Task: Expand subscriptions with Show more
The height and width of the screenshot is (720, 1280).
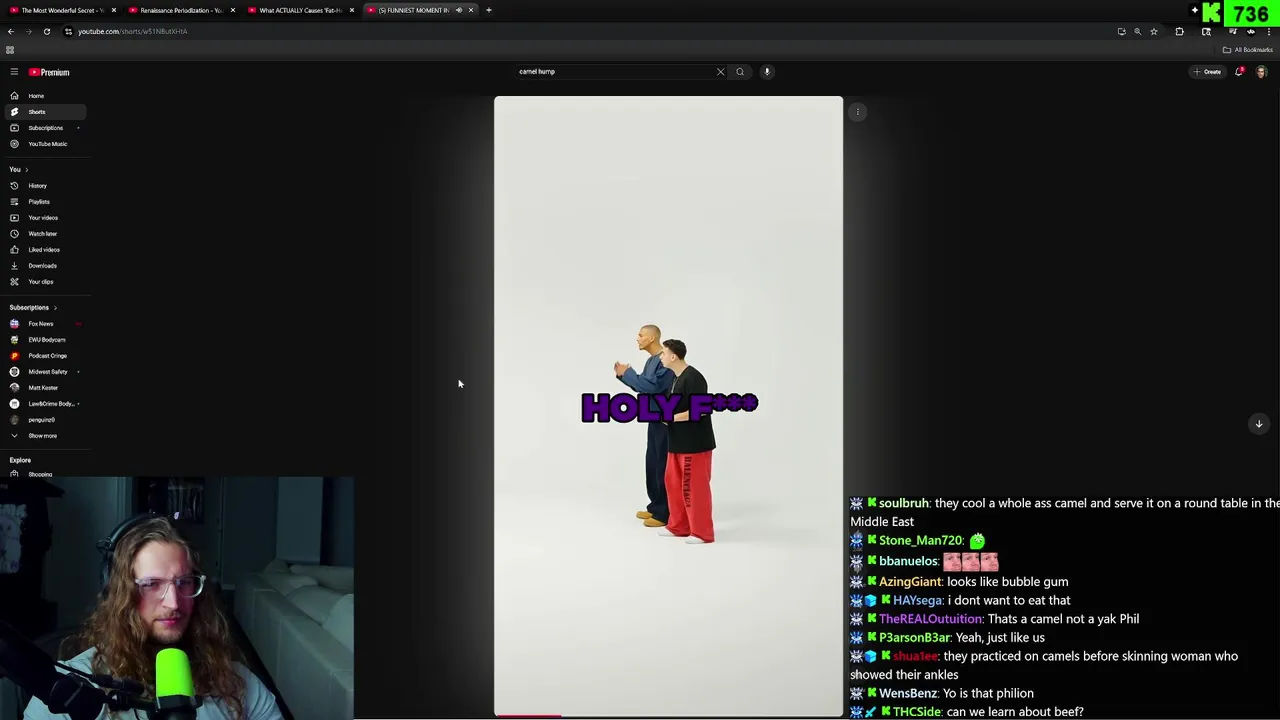Action: 43,436
